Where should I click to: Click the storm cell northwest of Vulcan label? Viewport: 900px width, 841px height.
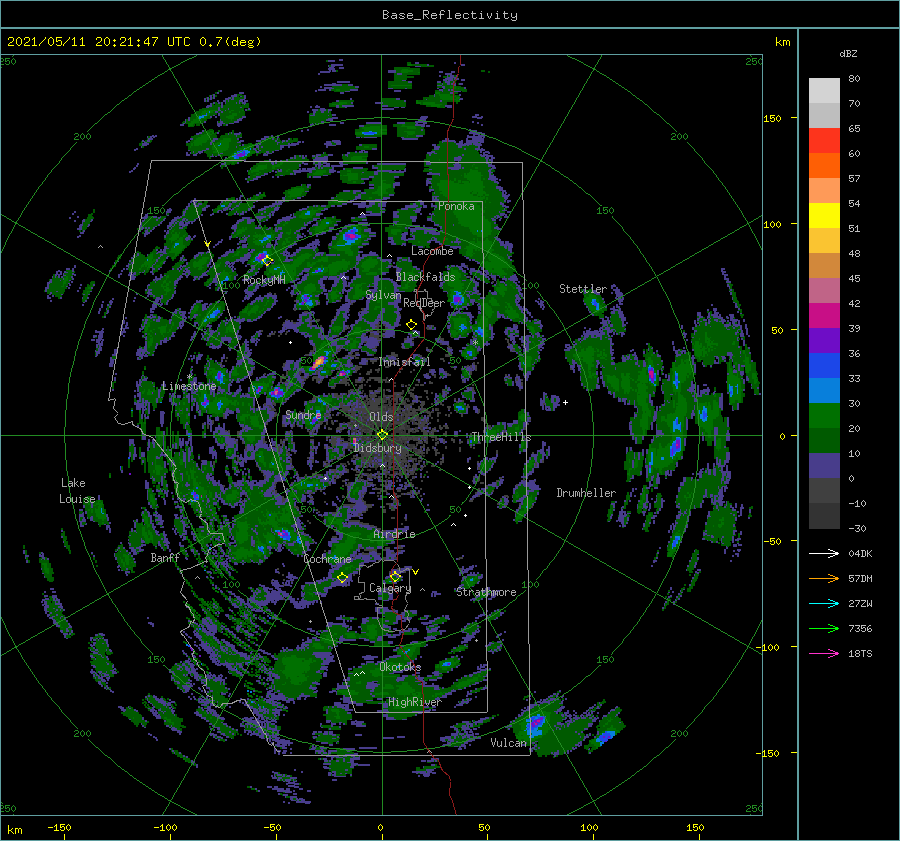coord(536,724)
